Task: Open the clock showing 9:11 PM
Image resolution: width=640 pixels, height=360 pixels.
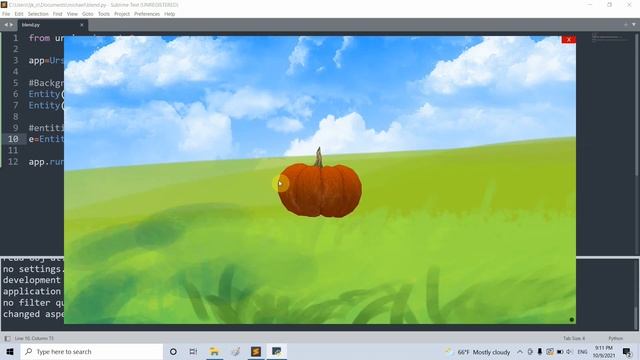Action: click(604, 352)
